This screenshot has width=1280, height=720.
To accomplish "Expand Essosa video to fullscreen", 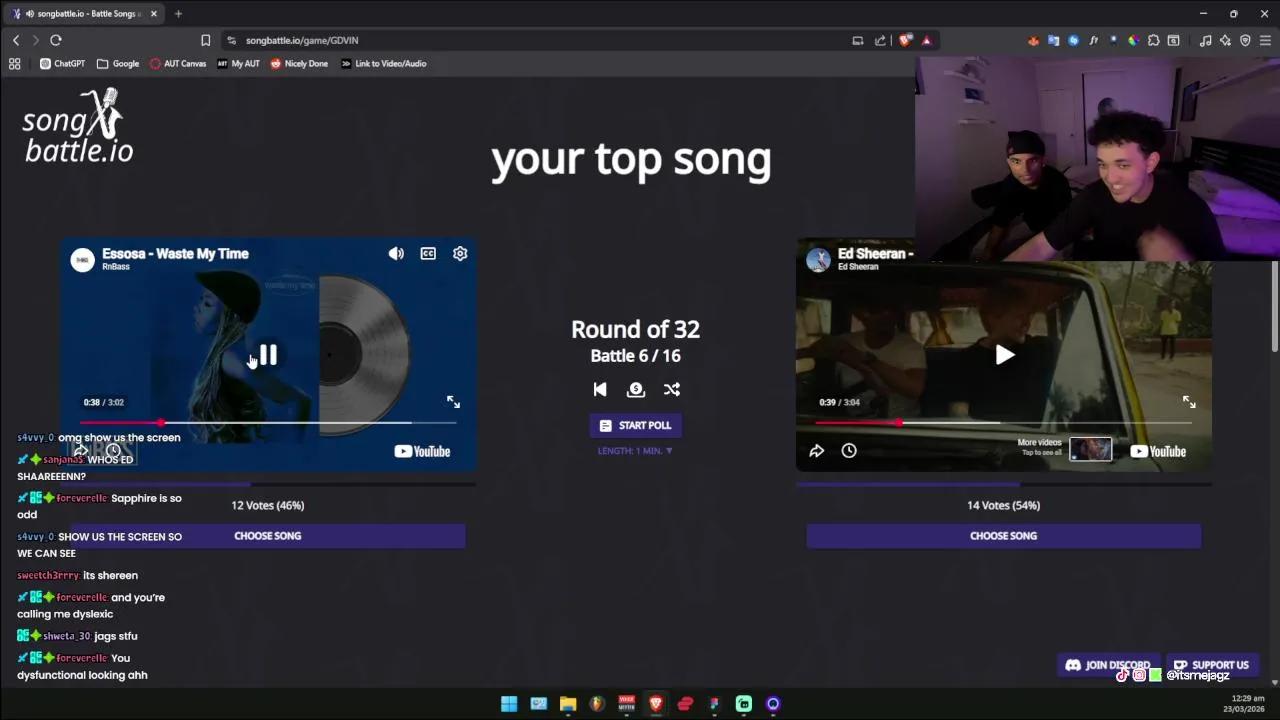I will [x=453, y=401].
